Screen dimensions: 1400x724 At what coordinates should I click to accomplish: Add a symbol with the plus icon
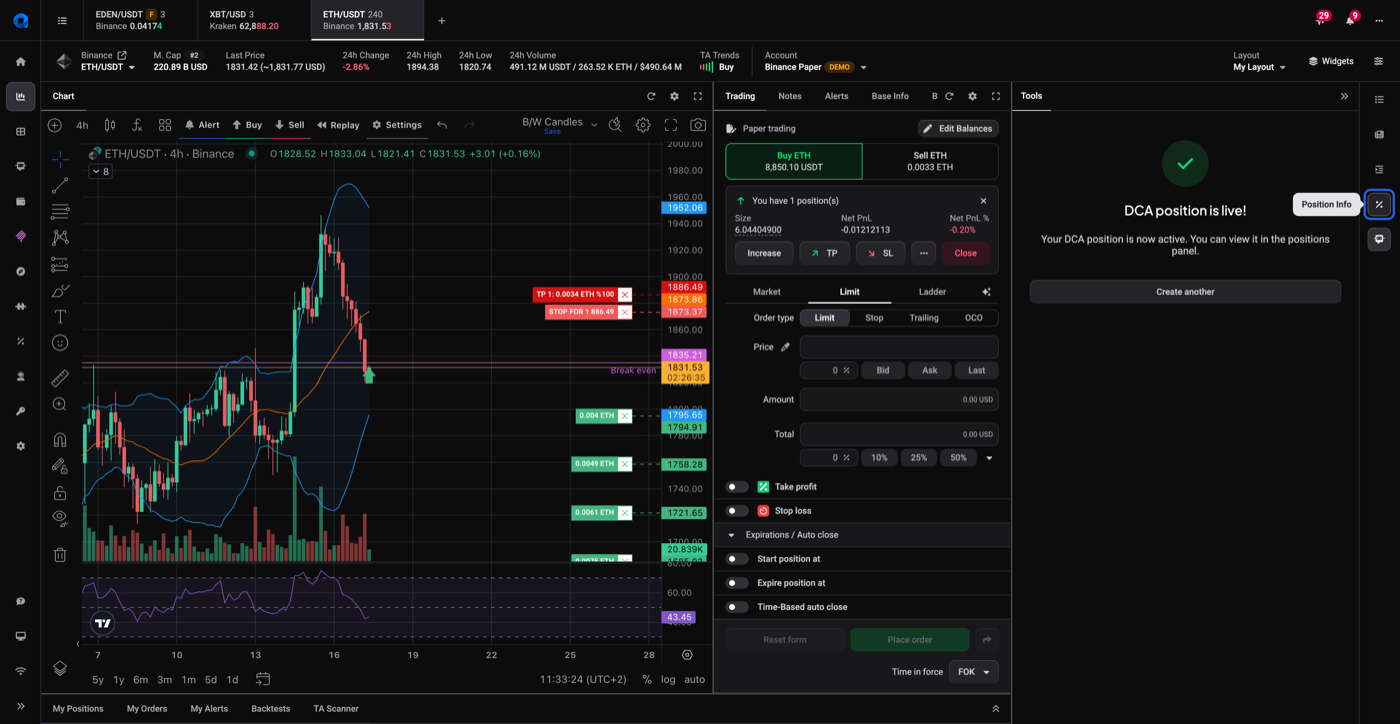(55, 125)
